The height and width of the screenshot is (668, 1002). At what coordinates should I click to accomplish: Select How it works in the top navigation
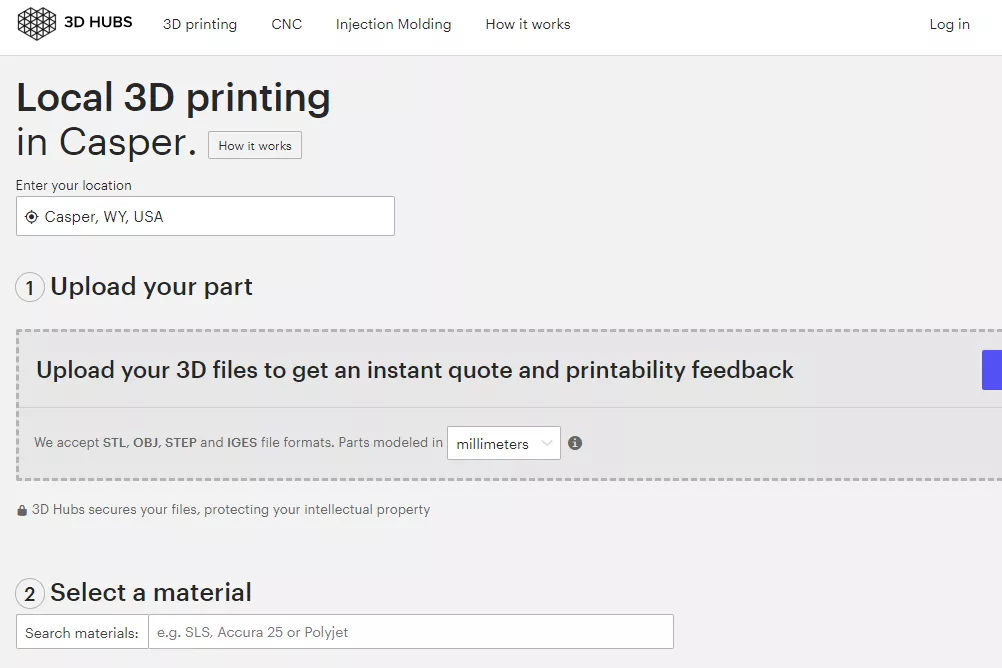click(x=527, y=24)
